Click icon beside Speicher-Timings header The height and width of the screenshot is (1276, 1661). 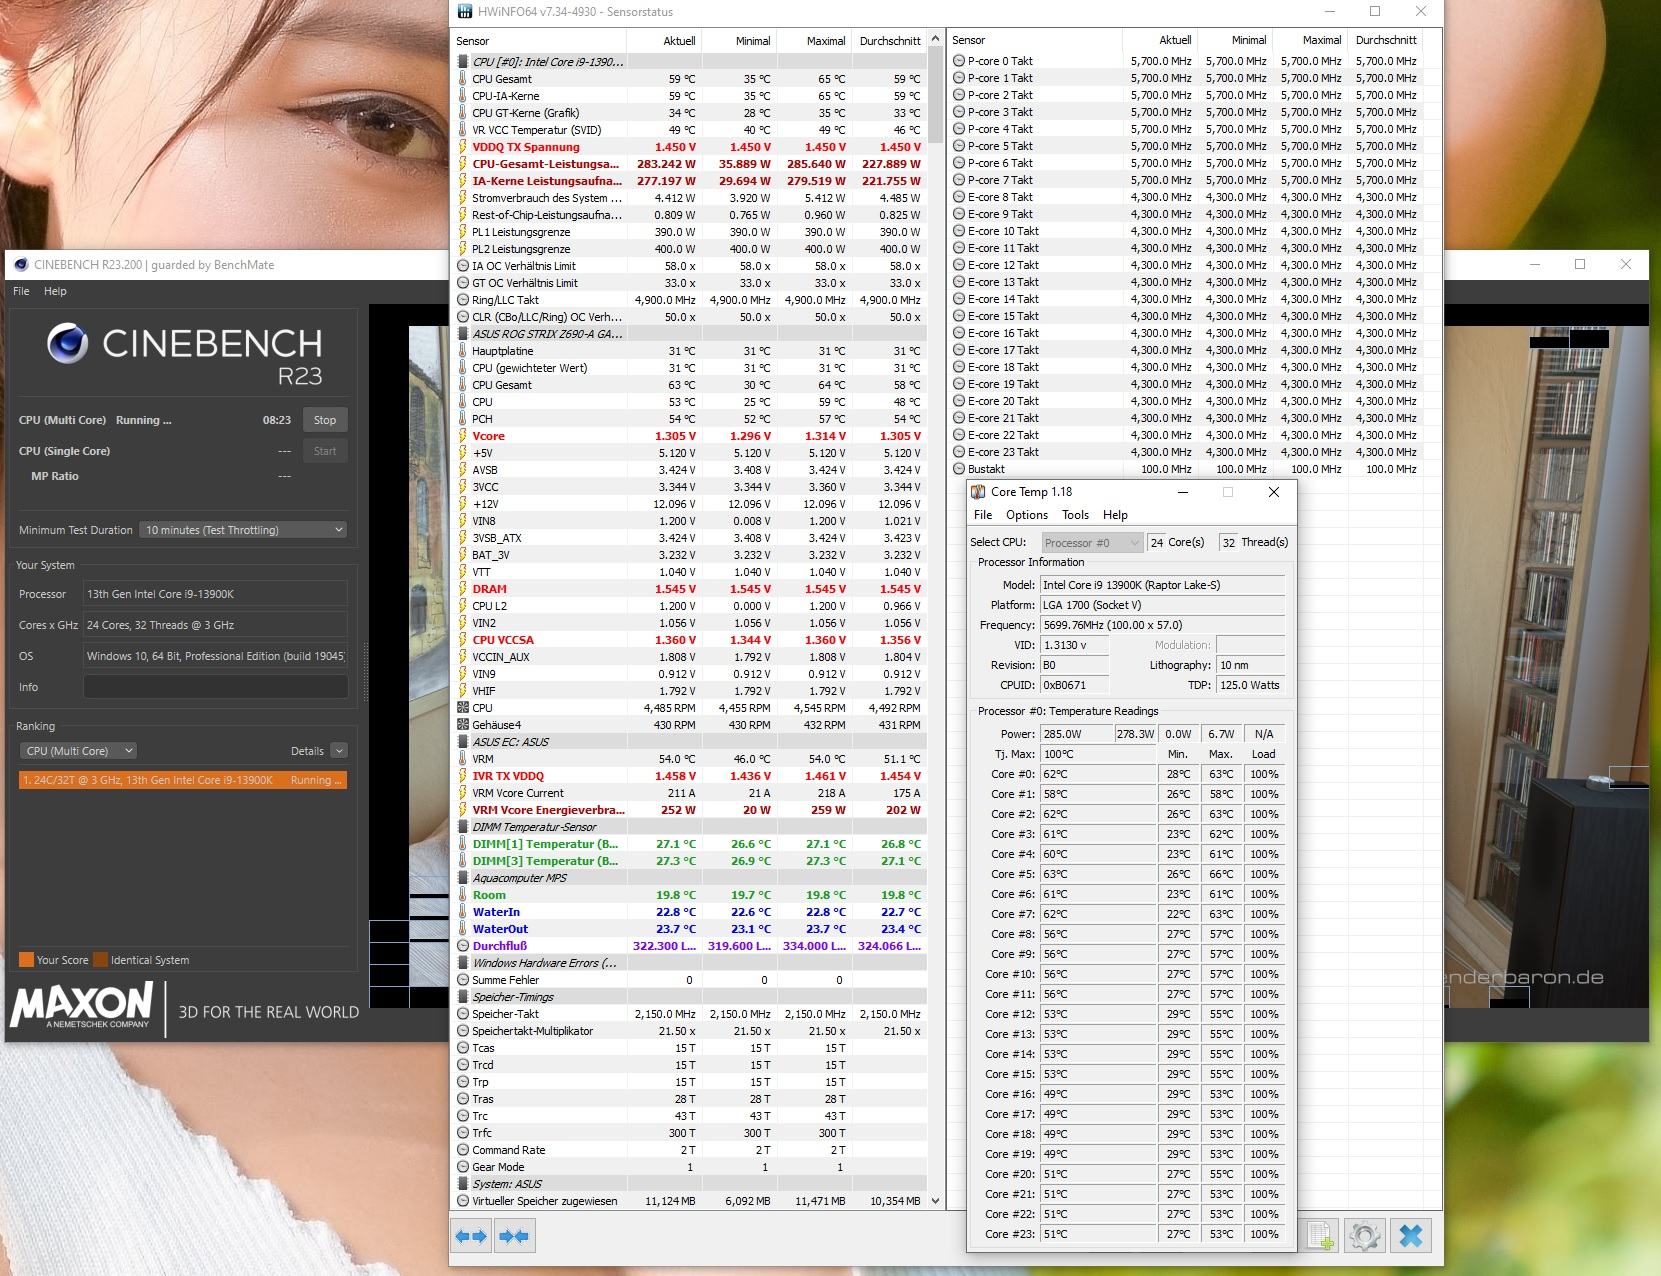462,997
